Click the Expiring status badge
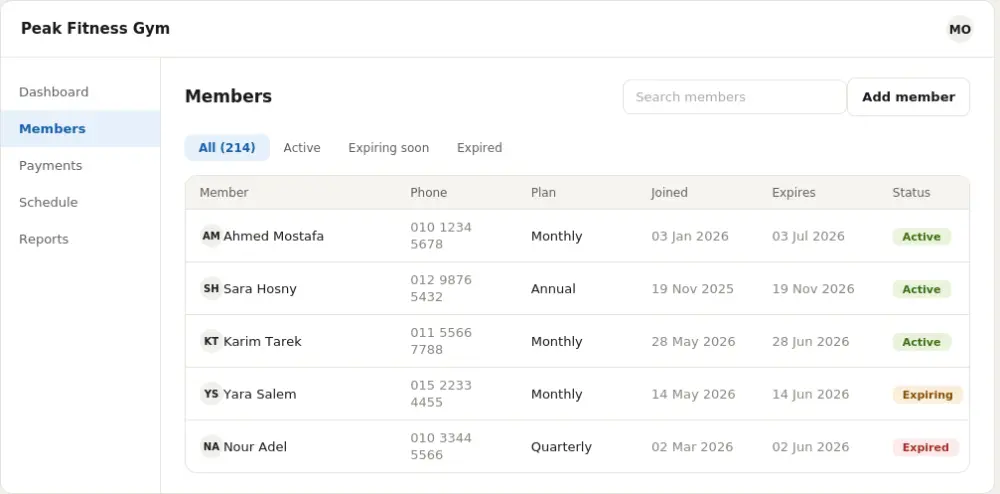 927,395
